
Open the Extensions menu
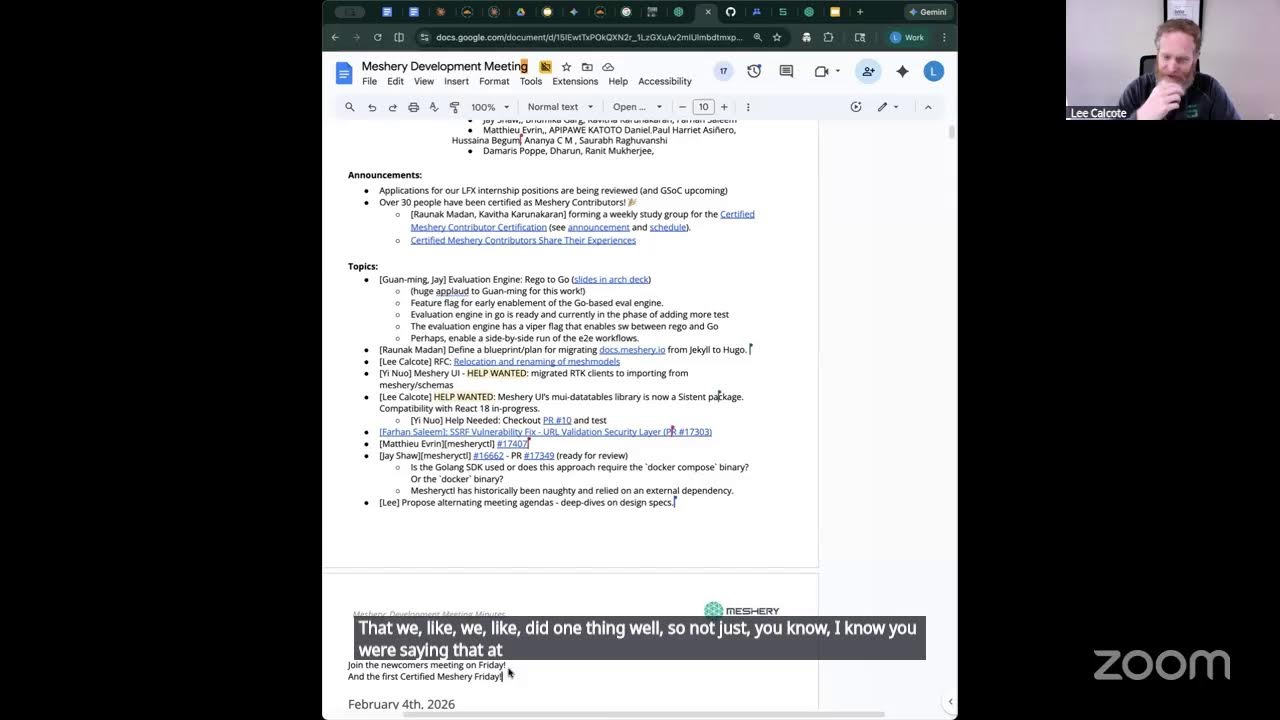click(x=575, y=81)
